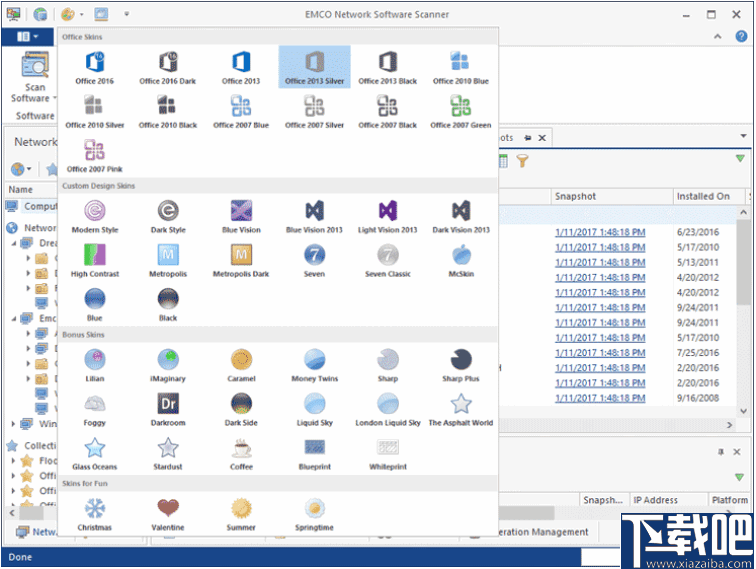Select the Lilian bonus skin
This screenshot has width=756, height=569.
tap(94, 365)
